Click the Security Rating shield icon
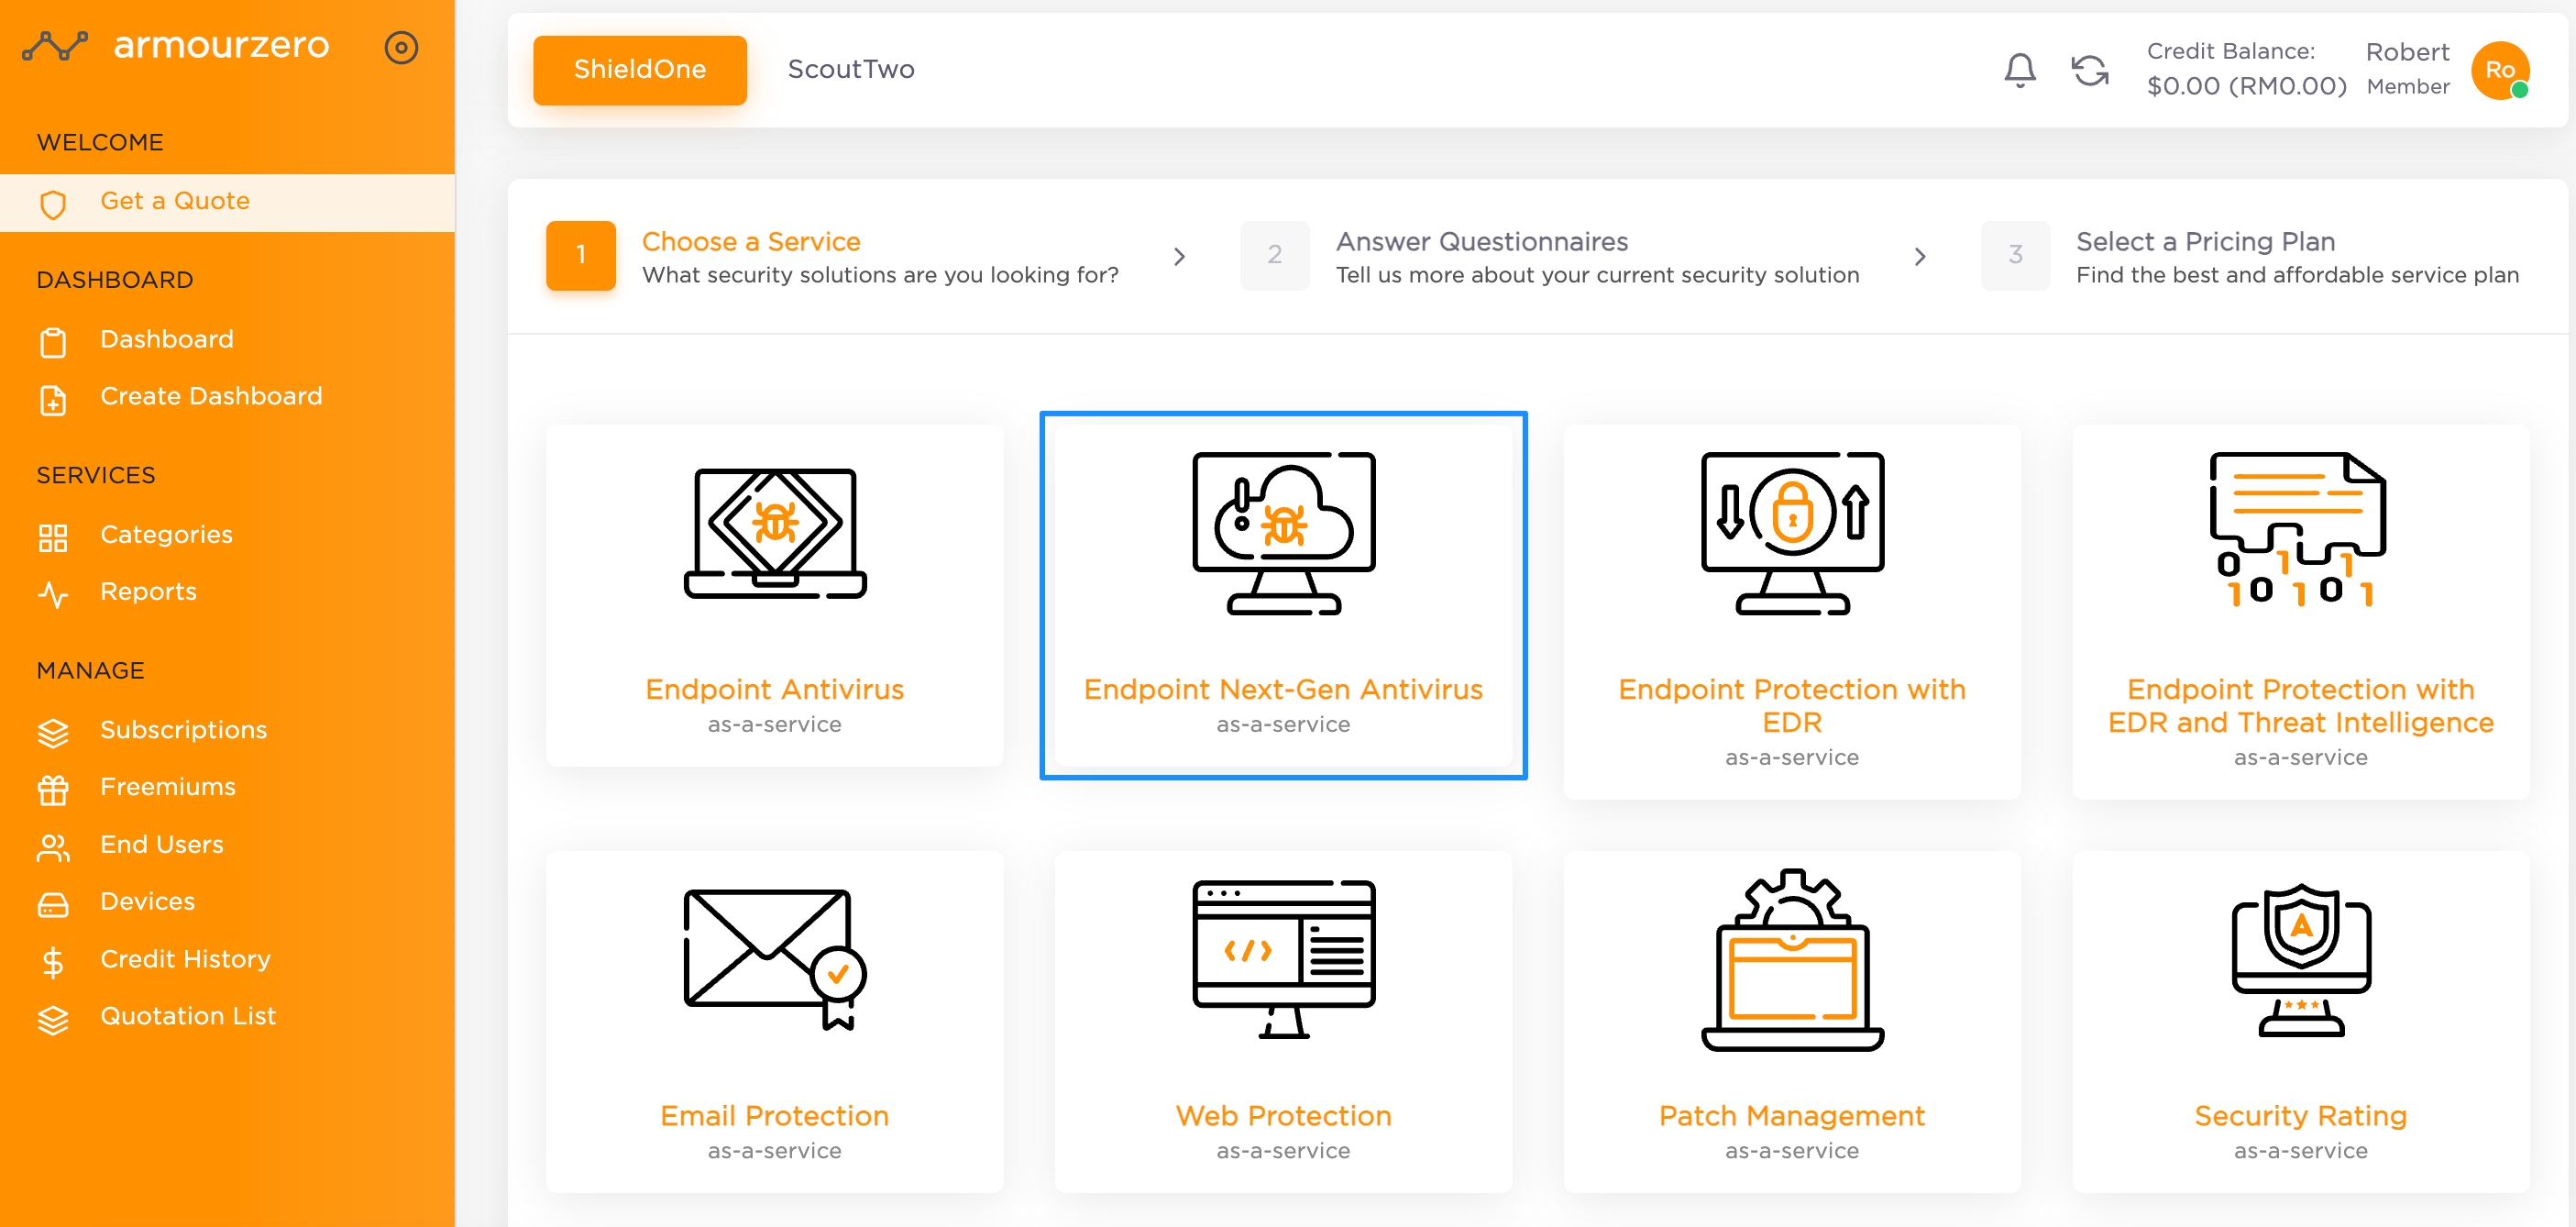2576x1227 pixels. 2300,958
